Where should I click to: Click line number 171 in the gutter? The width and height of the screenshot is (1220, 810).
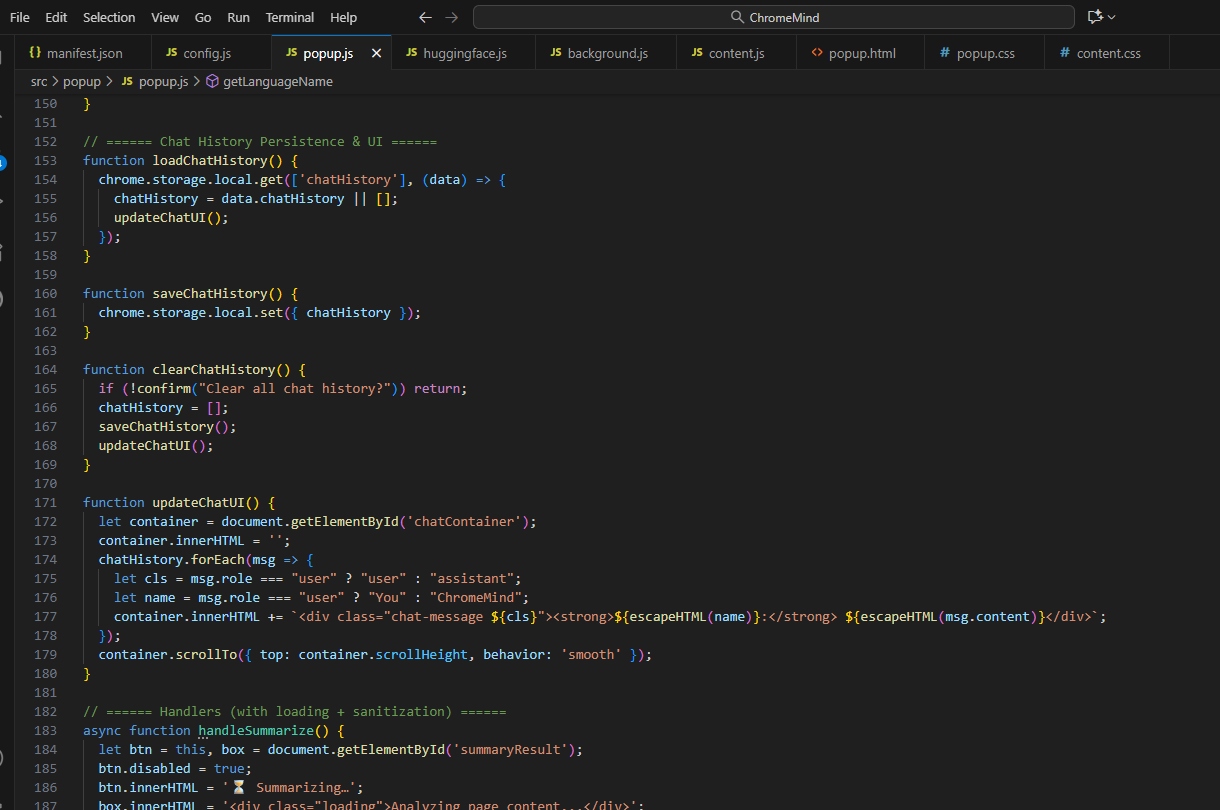(x=45, y=502)
